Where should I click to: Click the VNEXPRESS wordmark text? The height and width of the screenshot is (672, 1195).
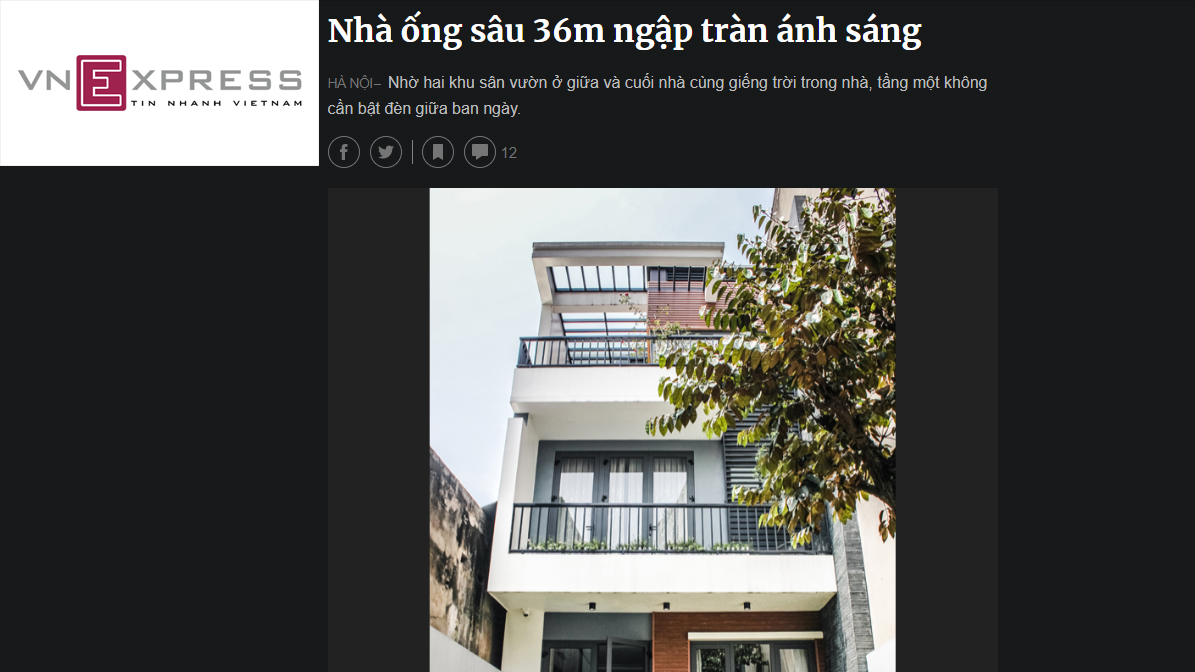point(160,80)
